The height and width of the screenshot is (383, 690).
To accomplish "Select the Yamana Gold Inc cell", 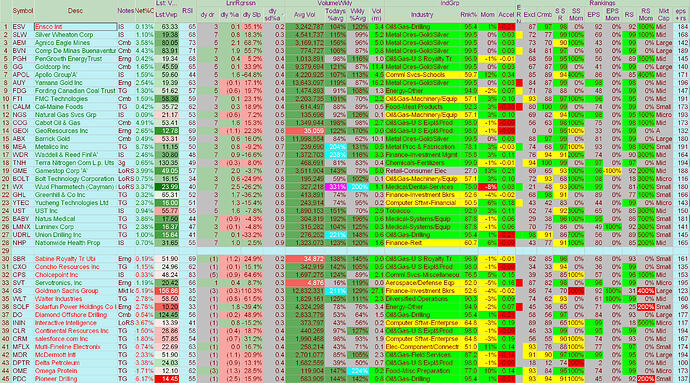I will (x=75, y=83).
